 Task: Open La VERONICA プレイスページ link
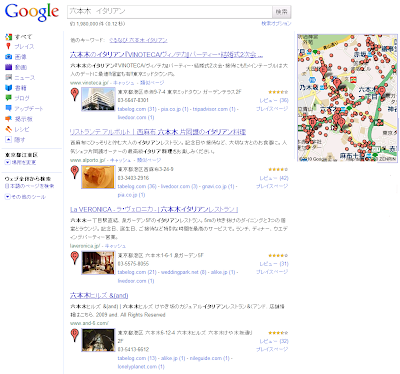tap(272, 272)
